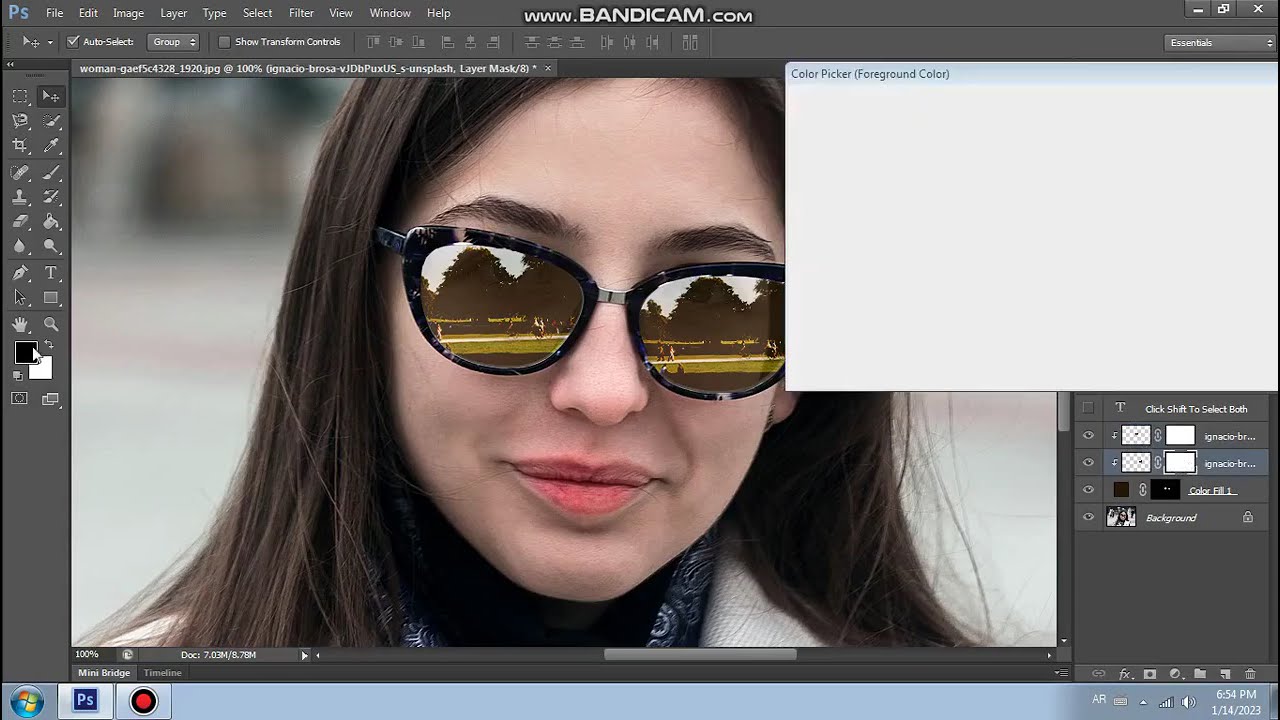1280x720 pixels.
Task: Swap foreground and background colors
Action: [x=48, y=345]
